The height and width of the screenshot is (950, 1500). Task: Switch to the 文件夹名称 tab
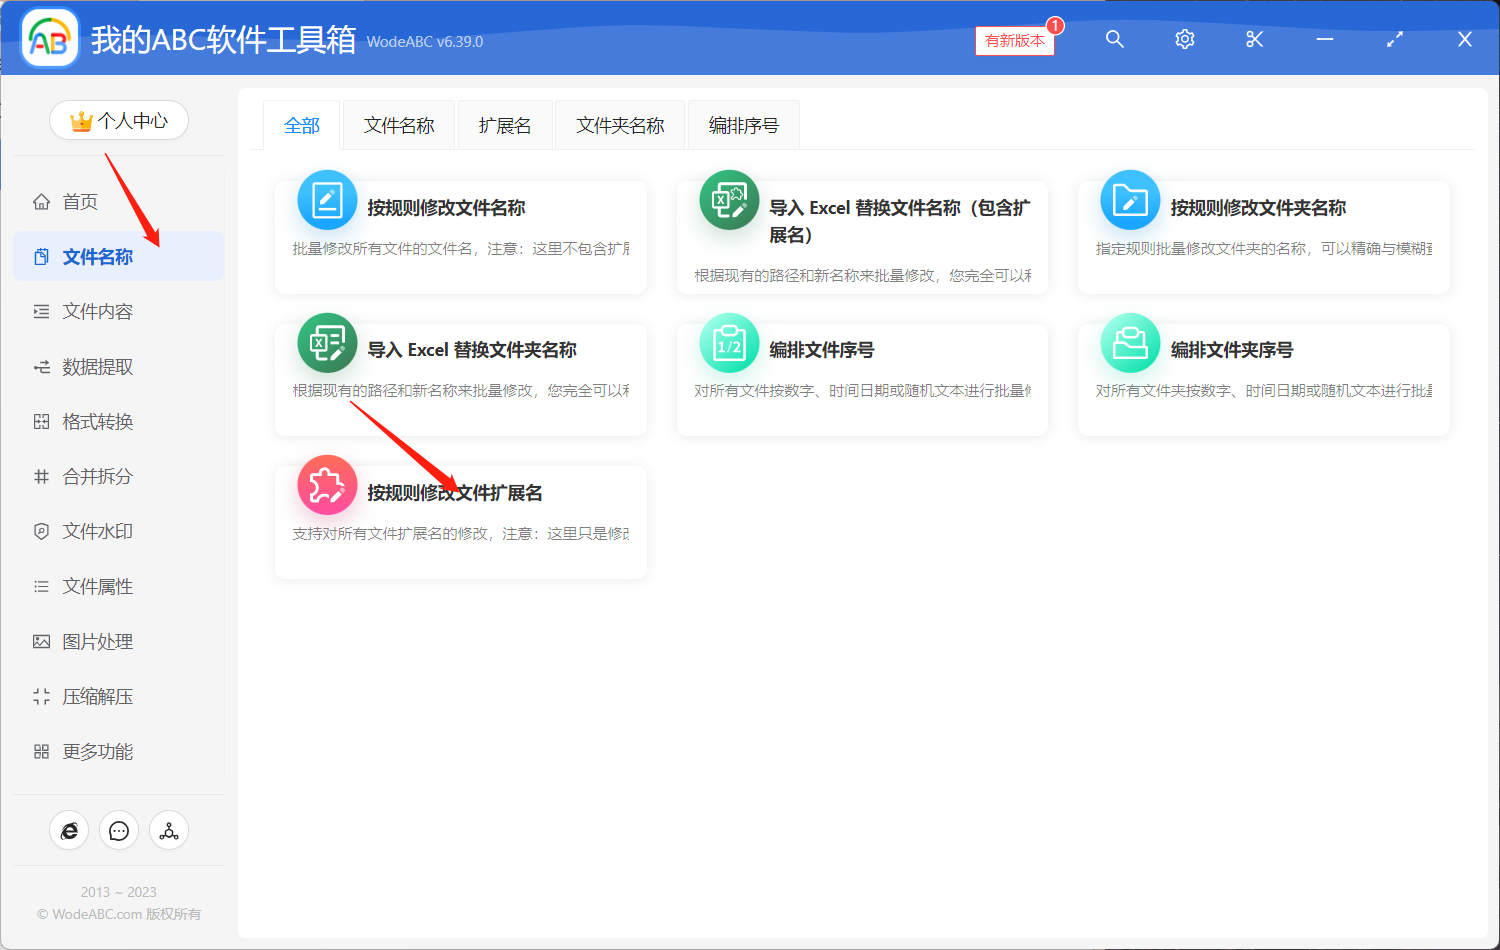619,124
